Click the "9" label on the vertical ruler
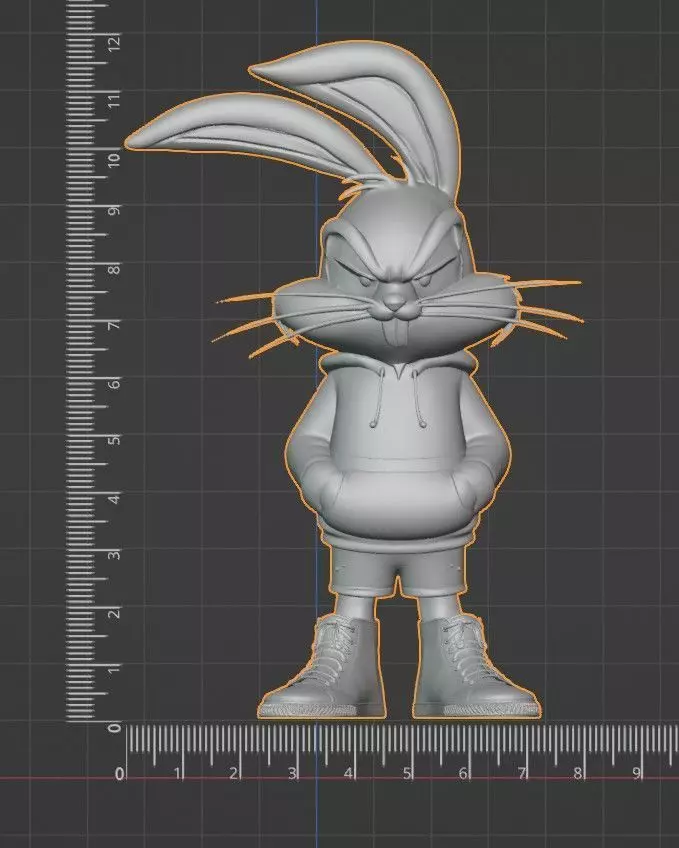 115,211
